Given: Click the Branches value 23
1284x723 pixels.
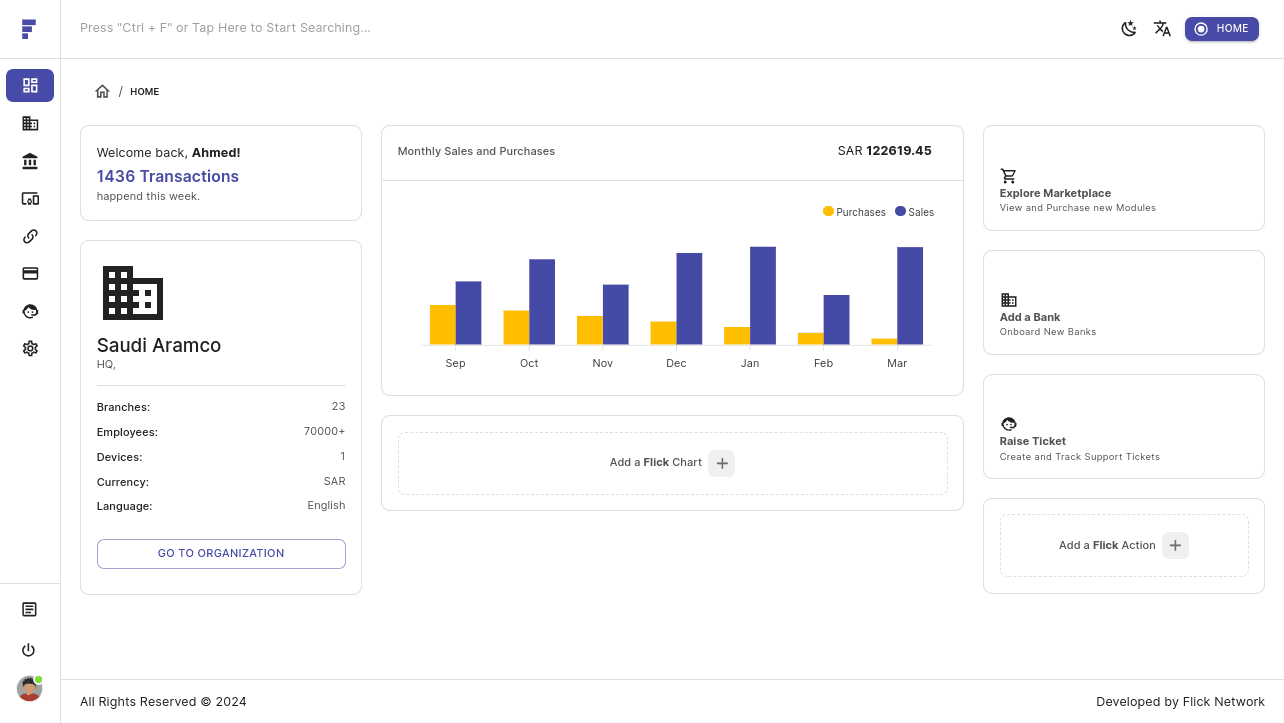Looking at the screenshot, I should [x=338, y=406].
